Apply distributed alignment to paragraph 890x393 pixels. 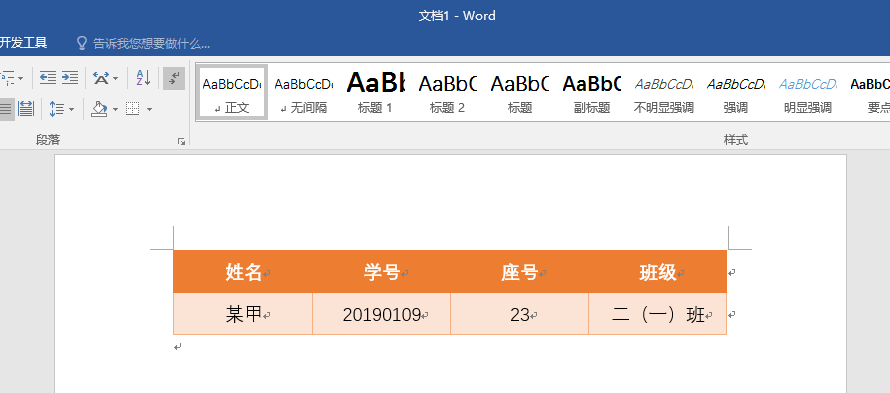tap(26, 108)
